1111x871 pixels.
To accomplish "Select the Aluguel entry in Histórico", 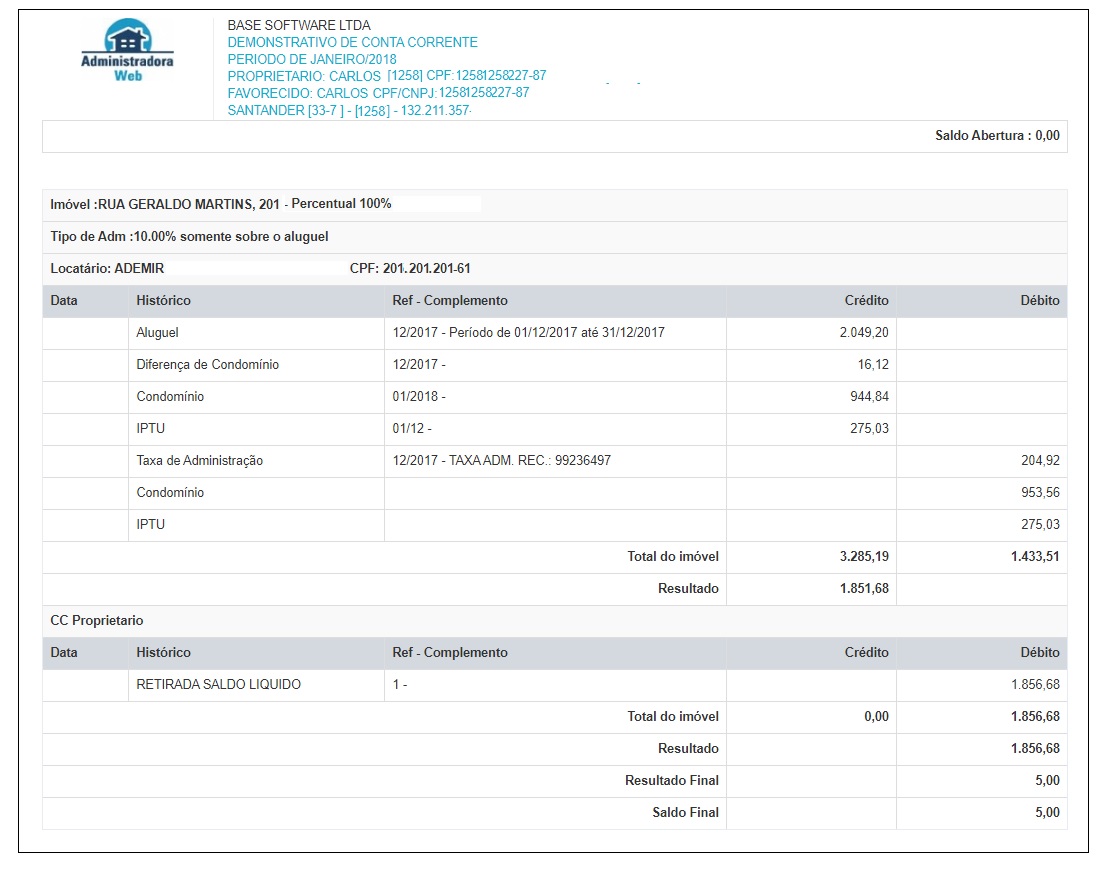I will 157,333.
